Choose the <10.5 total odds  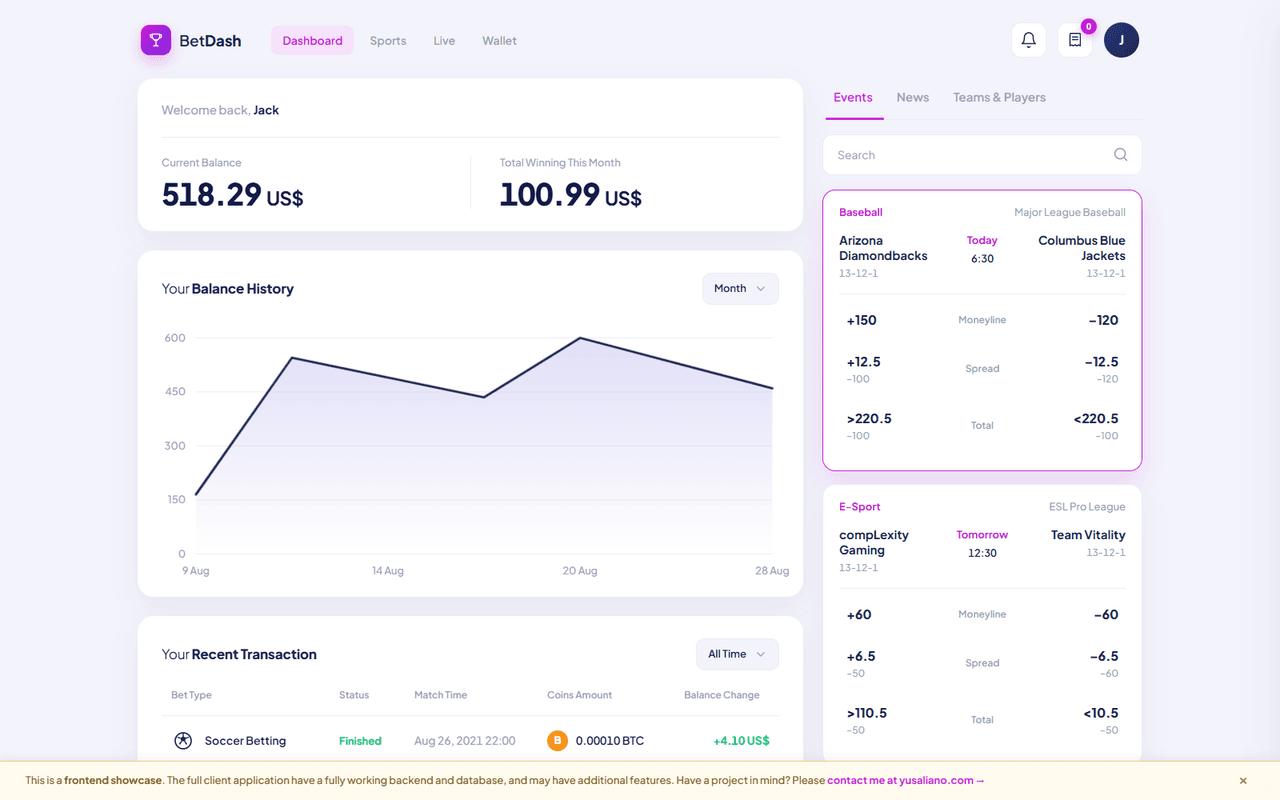[x=1100, y=720]
